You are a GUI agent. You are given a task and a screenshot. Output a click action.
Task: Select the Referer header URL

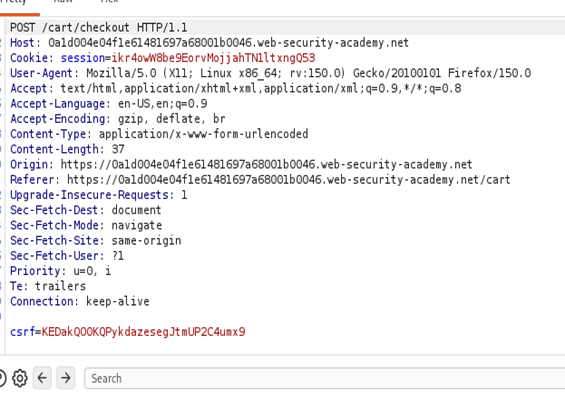289,179
